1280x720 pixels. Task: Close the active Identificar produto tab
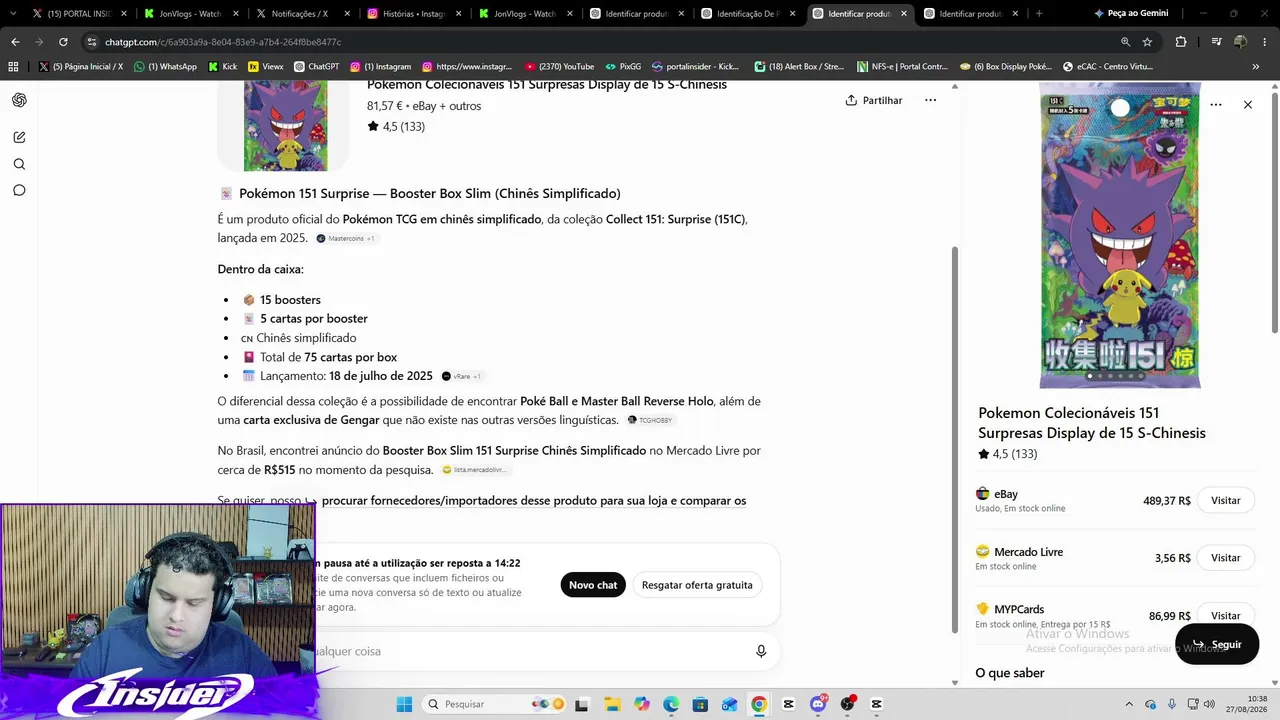(x=904, y=14)
